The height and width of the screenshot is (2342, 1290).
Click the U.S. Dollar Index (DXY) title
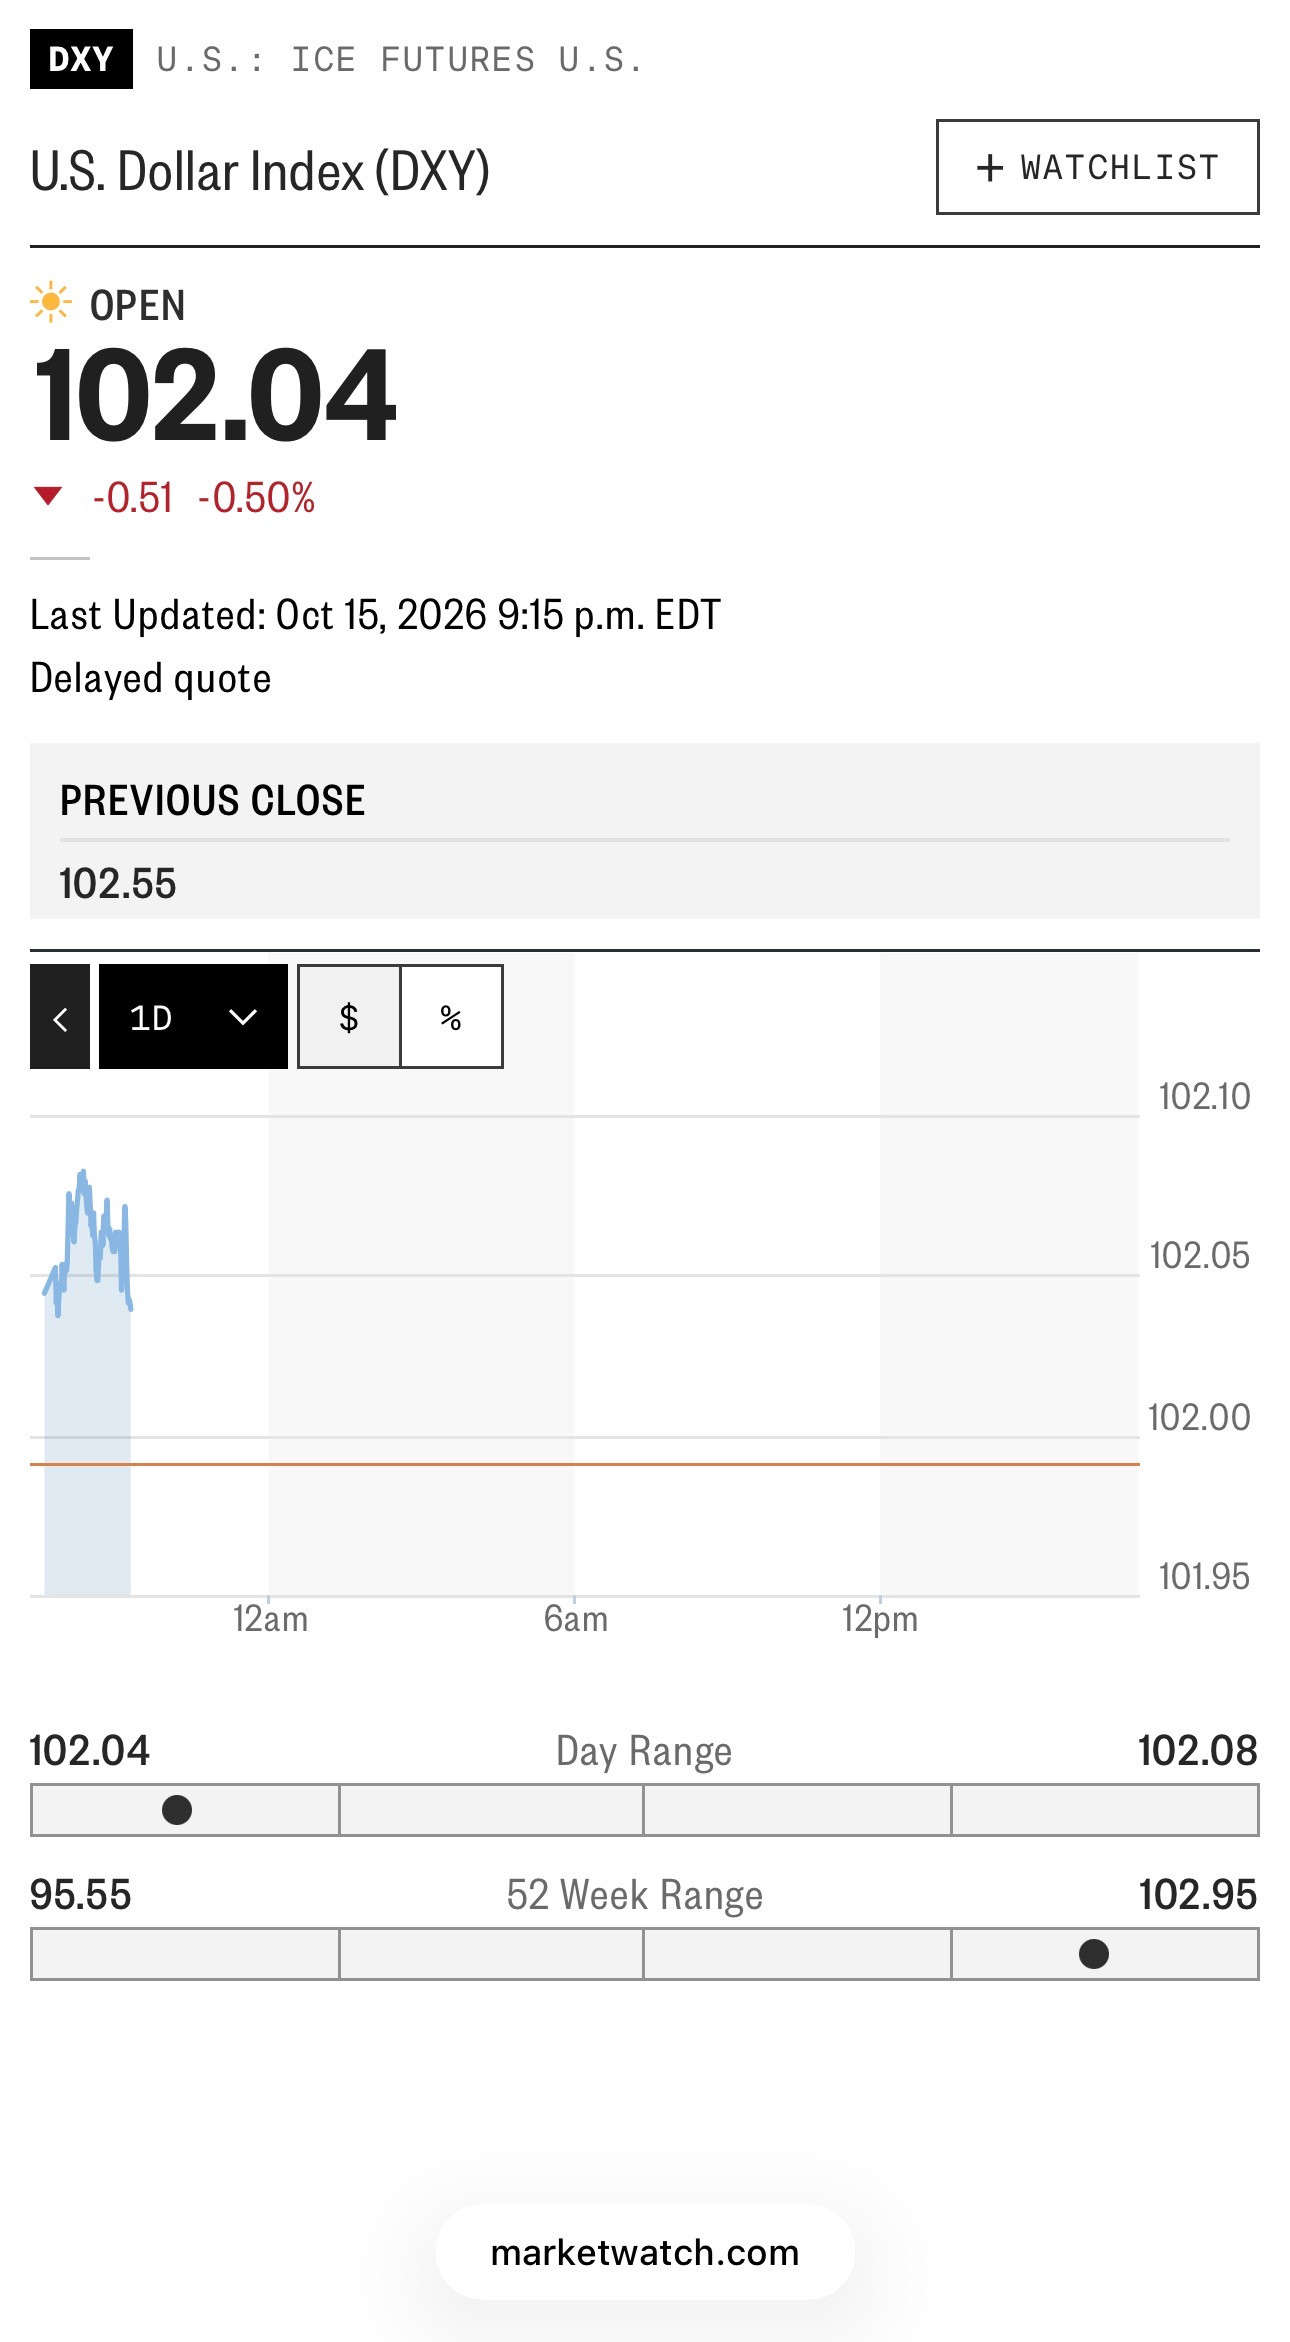[x=260, y=171]
